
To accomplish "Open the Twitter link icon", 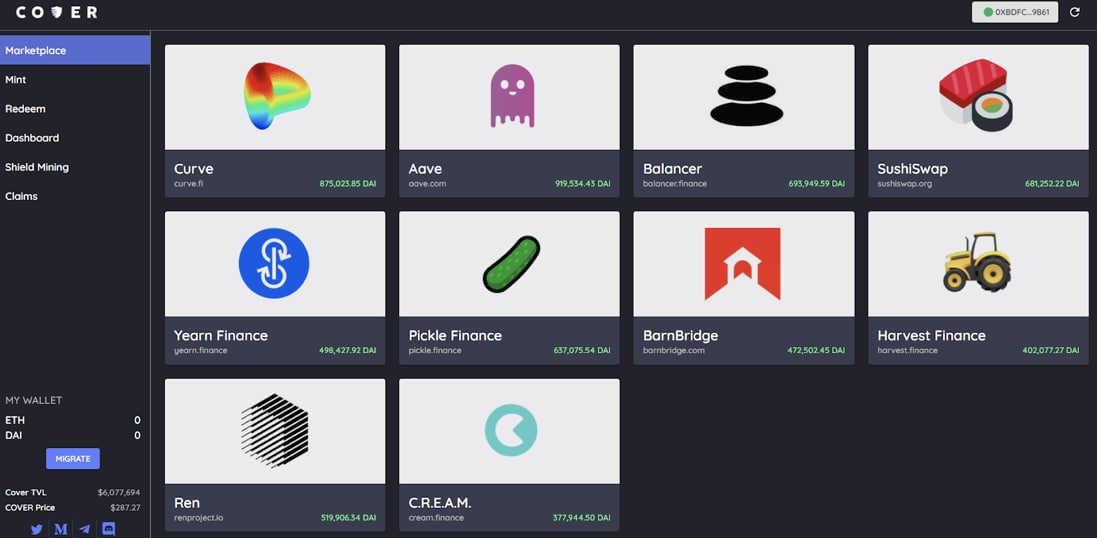I will click(x=36, y=530).
